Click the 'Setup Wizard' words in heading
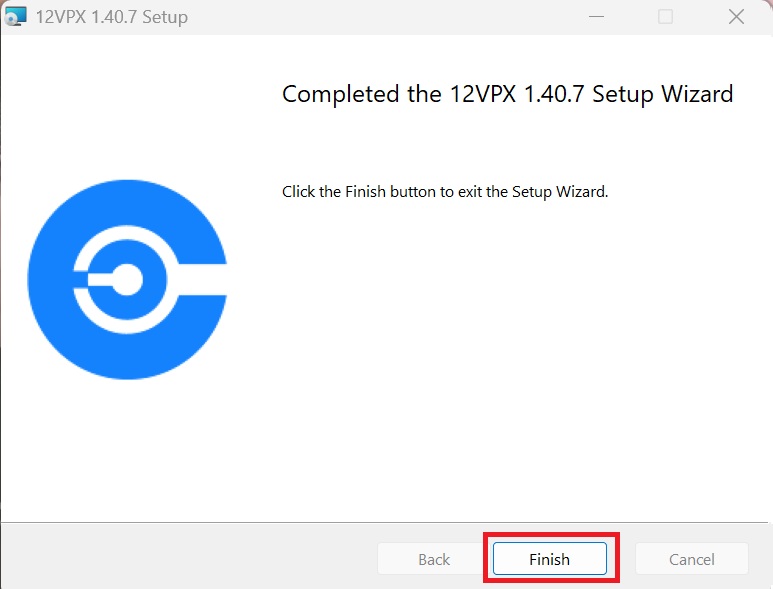Viewport: 773px width, 589px height. pyautogui.click(x=663, y=94)
